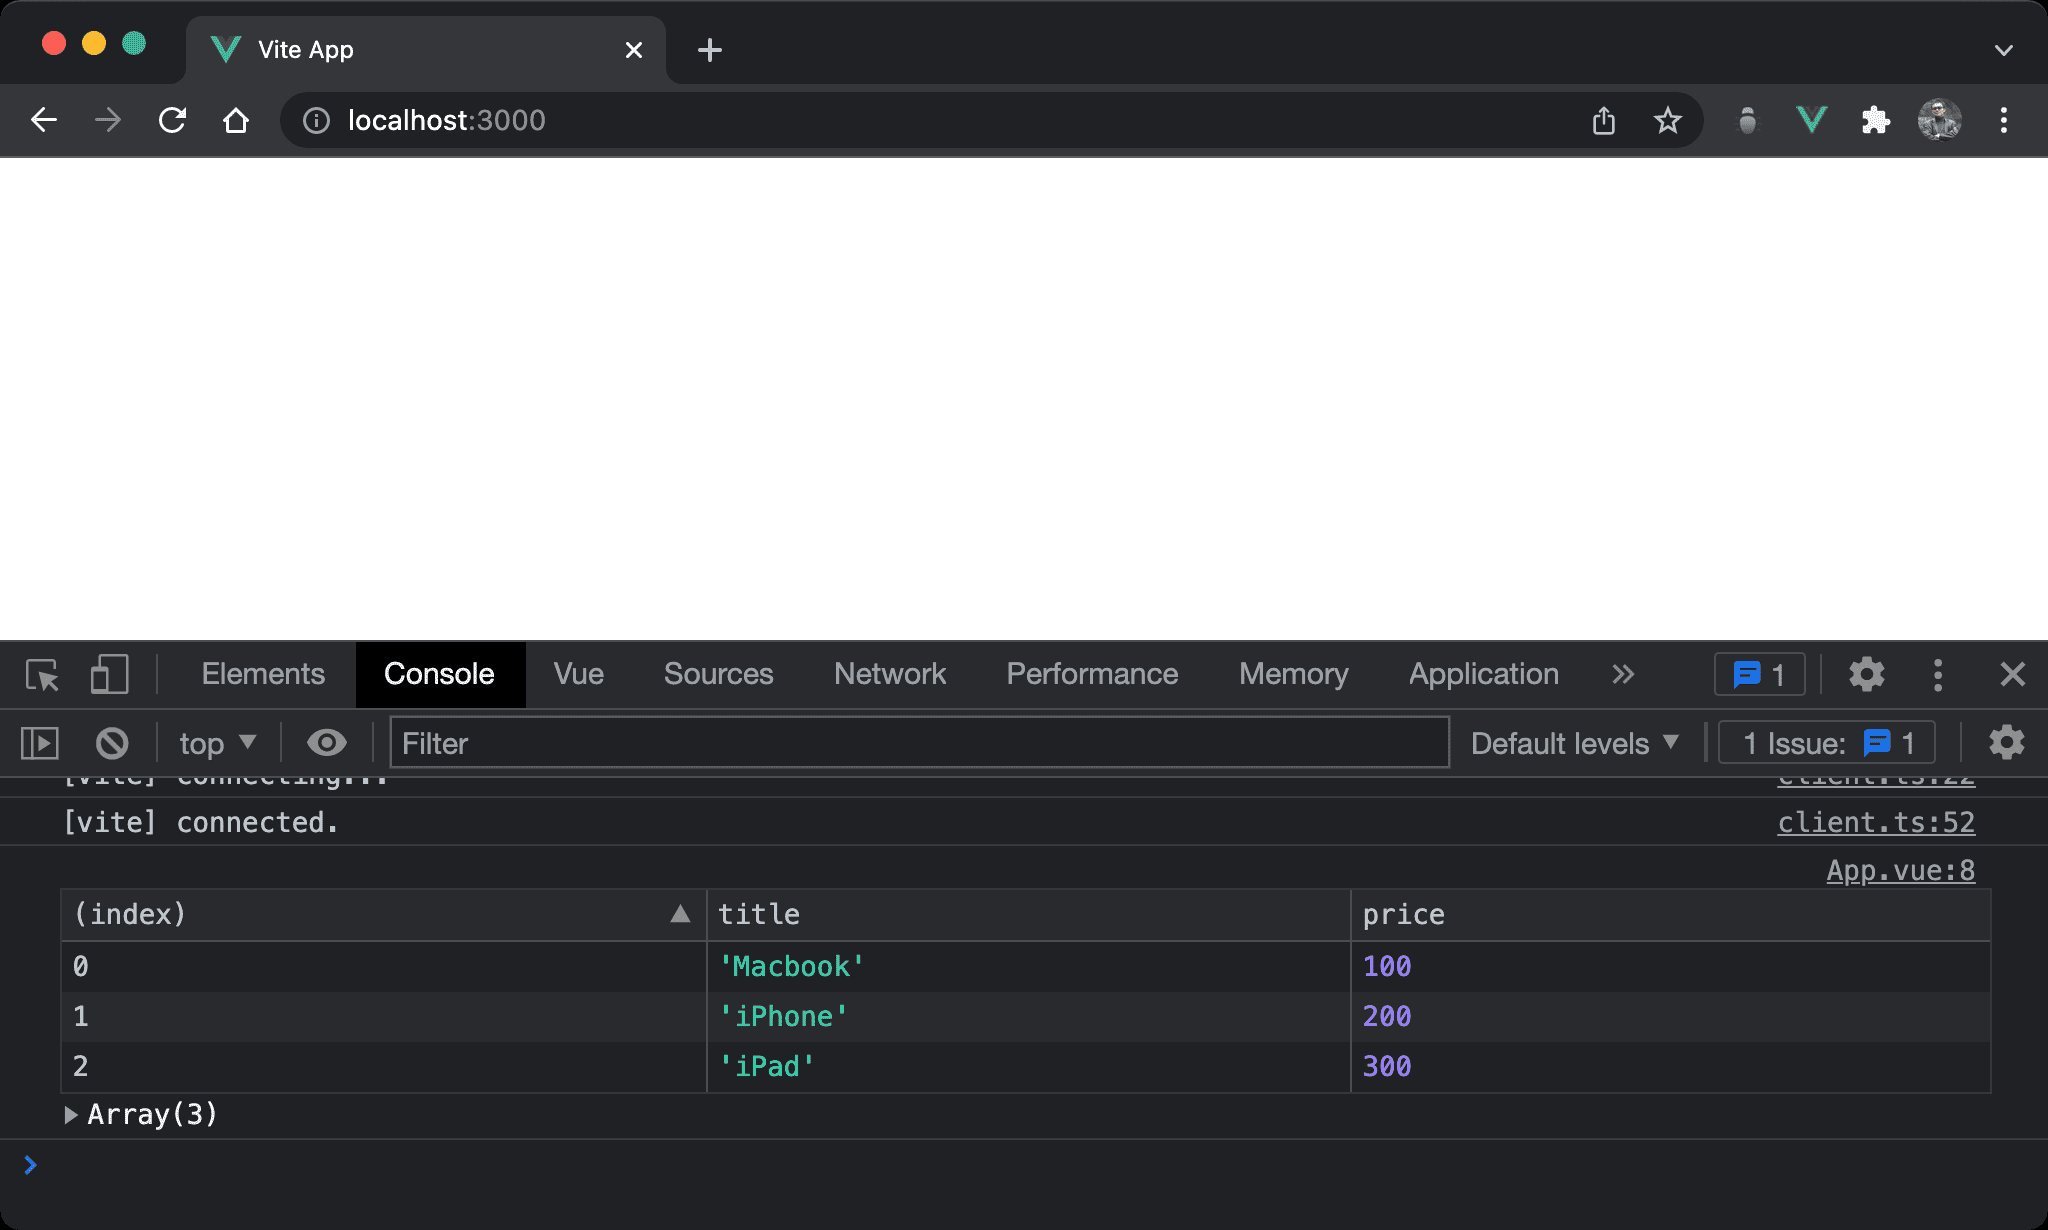
Task: Open the Default levels dropdown
Action: [1574, 743]
